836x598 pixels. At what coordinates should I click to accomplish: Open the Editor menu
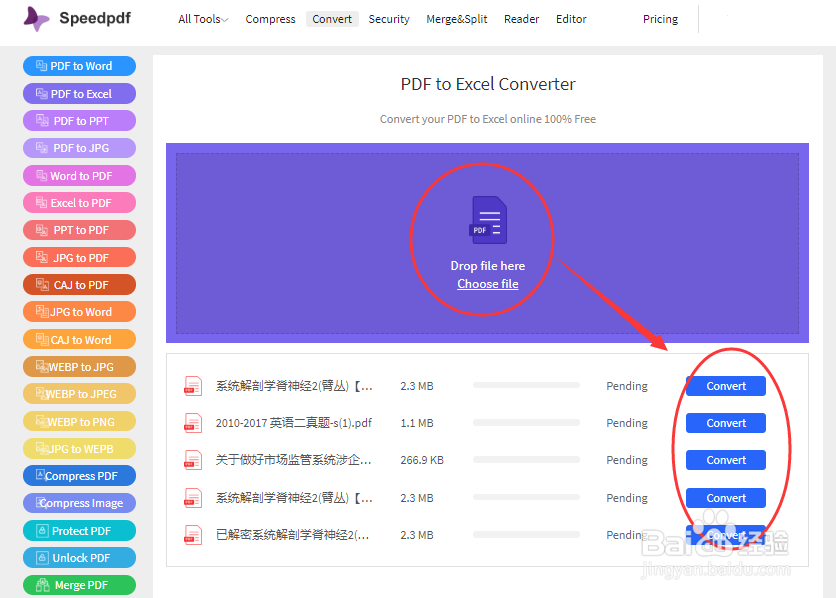pyautogui.click(x=571, y=19)
